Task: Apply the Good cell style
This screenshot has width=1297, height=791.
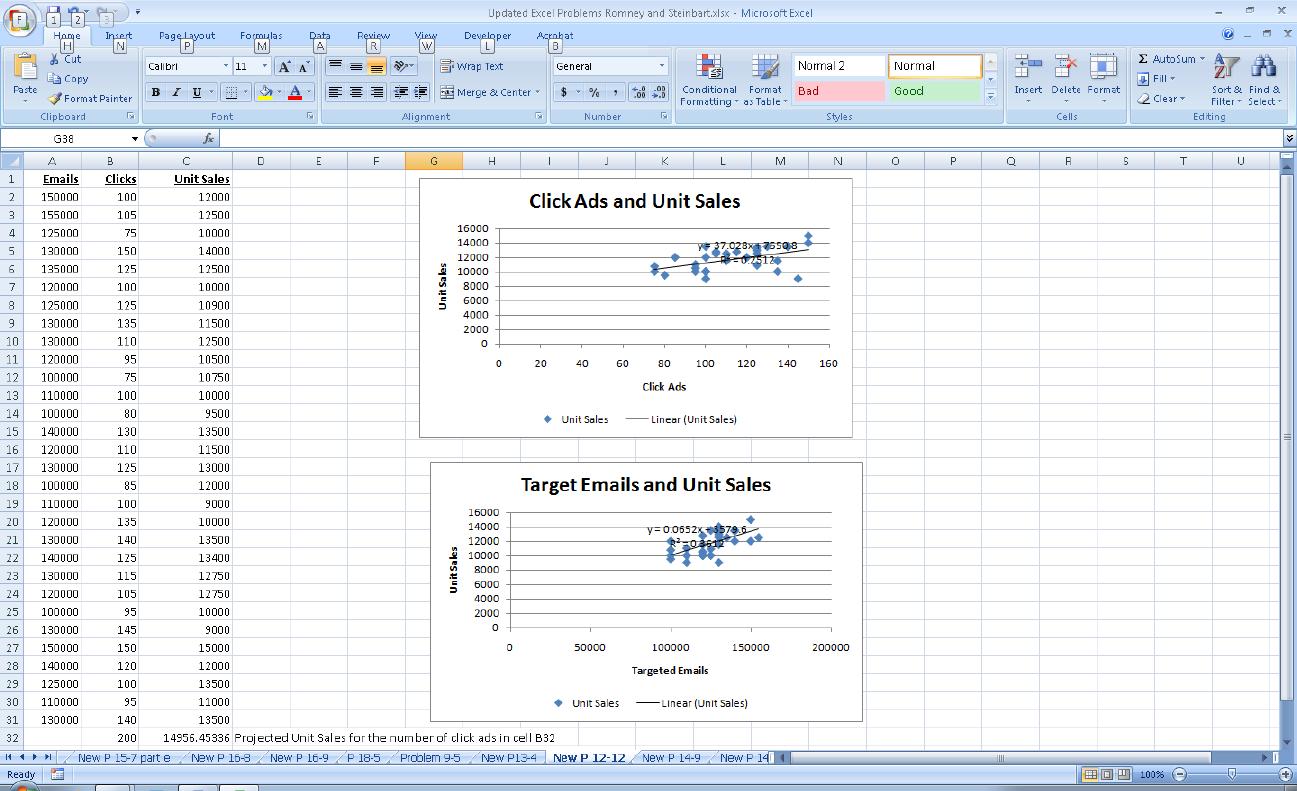Action: (x=935, y=91)
